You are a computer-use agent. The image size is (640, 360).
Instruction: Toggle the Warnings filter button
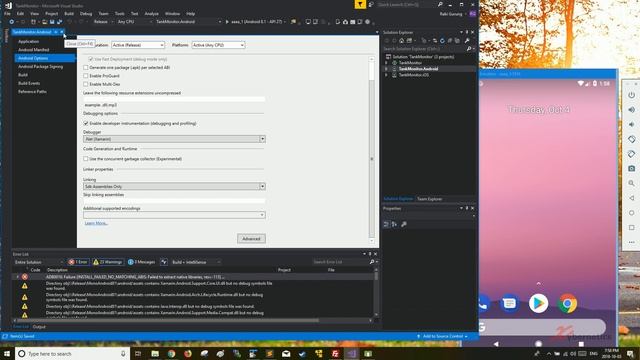(108, 262)
